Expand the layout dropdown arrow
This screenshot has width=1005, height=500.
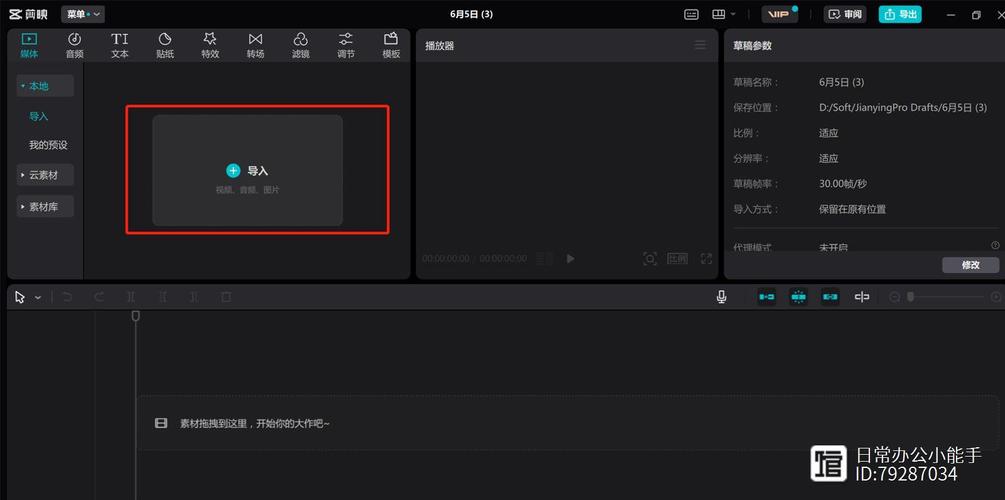pos(733,14)
